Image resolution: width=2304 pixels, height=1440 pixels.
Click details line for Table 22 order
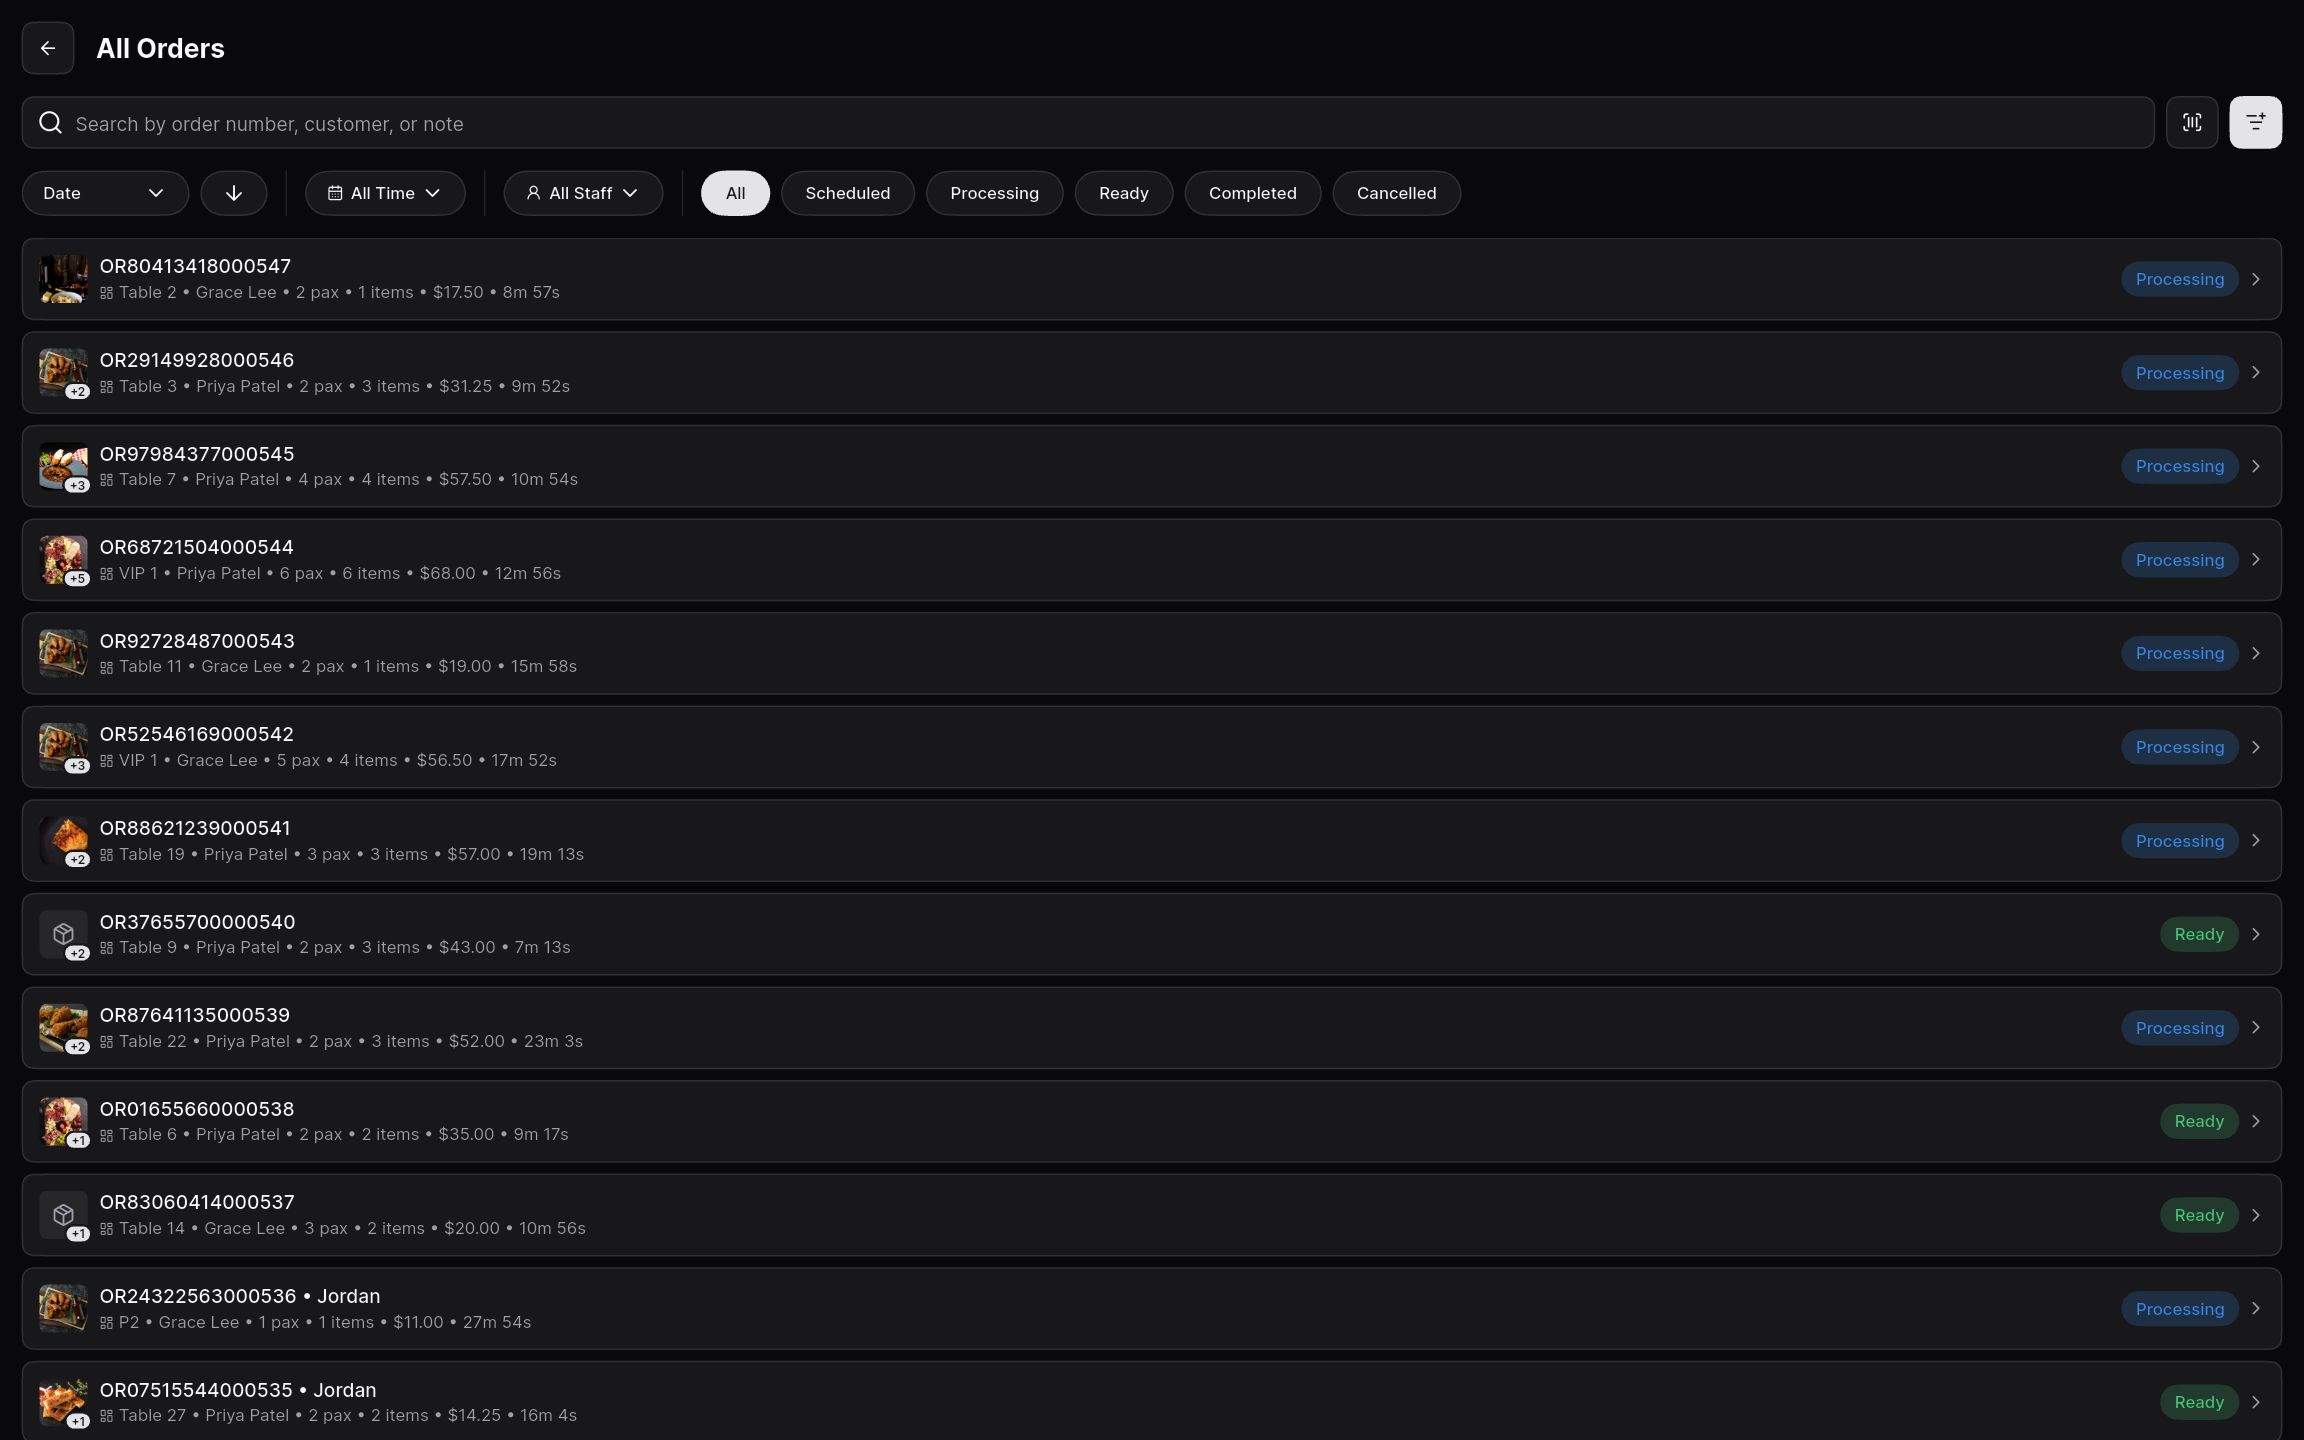[341, 1041]
